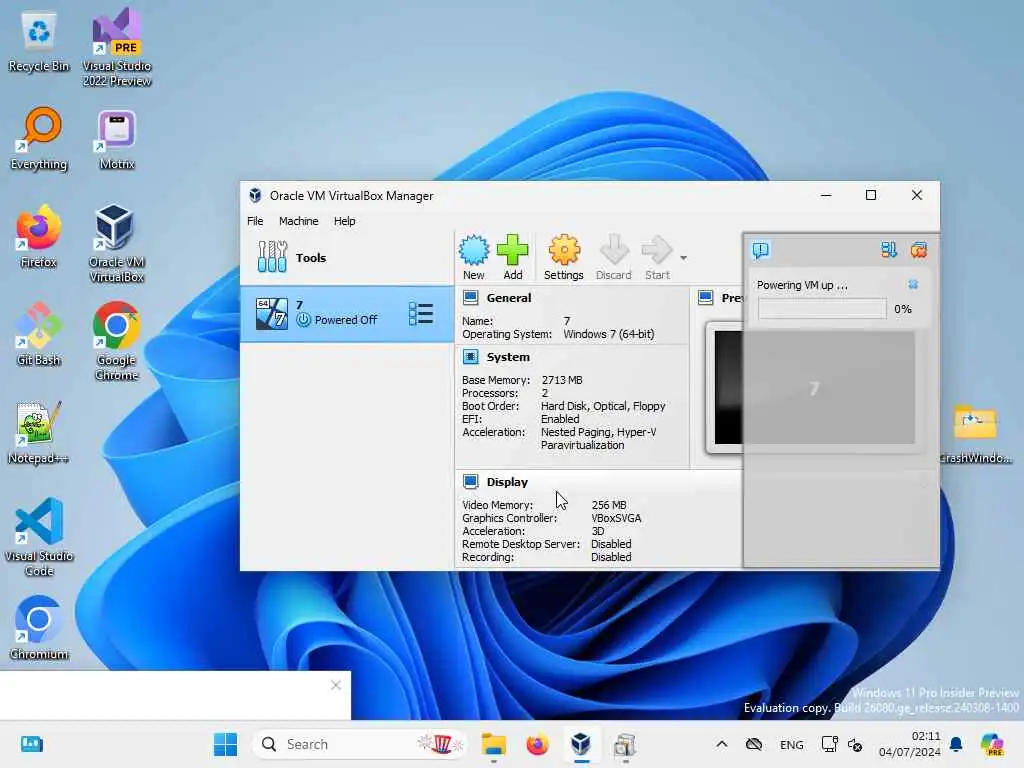
Task: Open the Windows Start menu
Action: [225, 744]
